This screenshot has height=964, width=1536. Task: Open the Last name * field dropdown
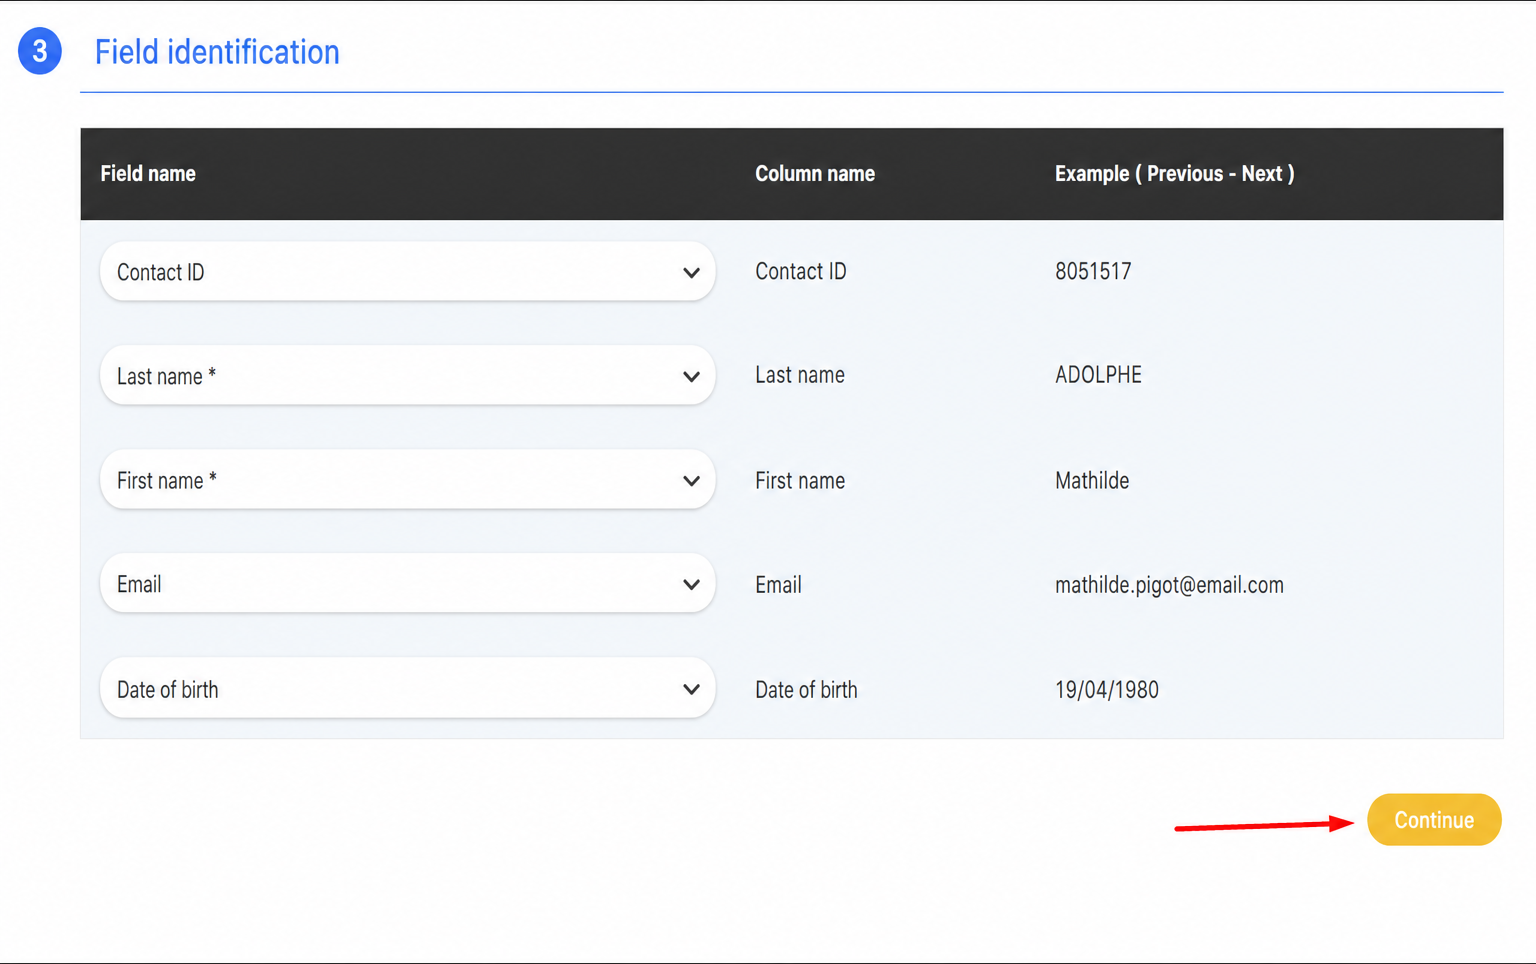407,376
